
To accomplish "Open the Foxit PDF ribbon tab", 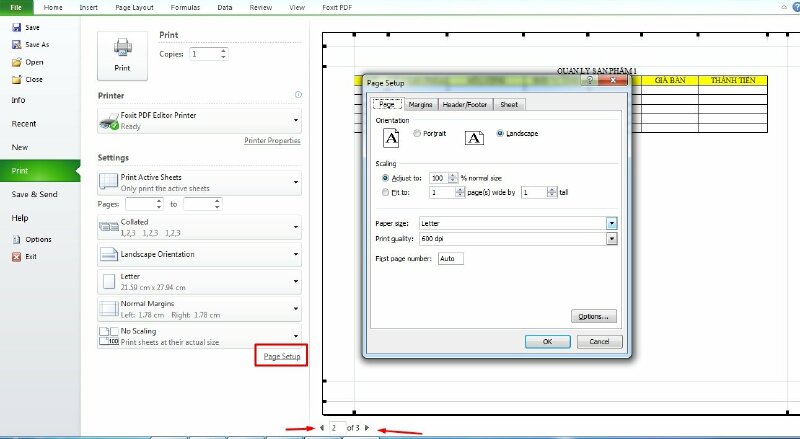I will (337, 7).
